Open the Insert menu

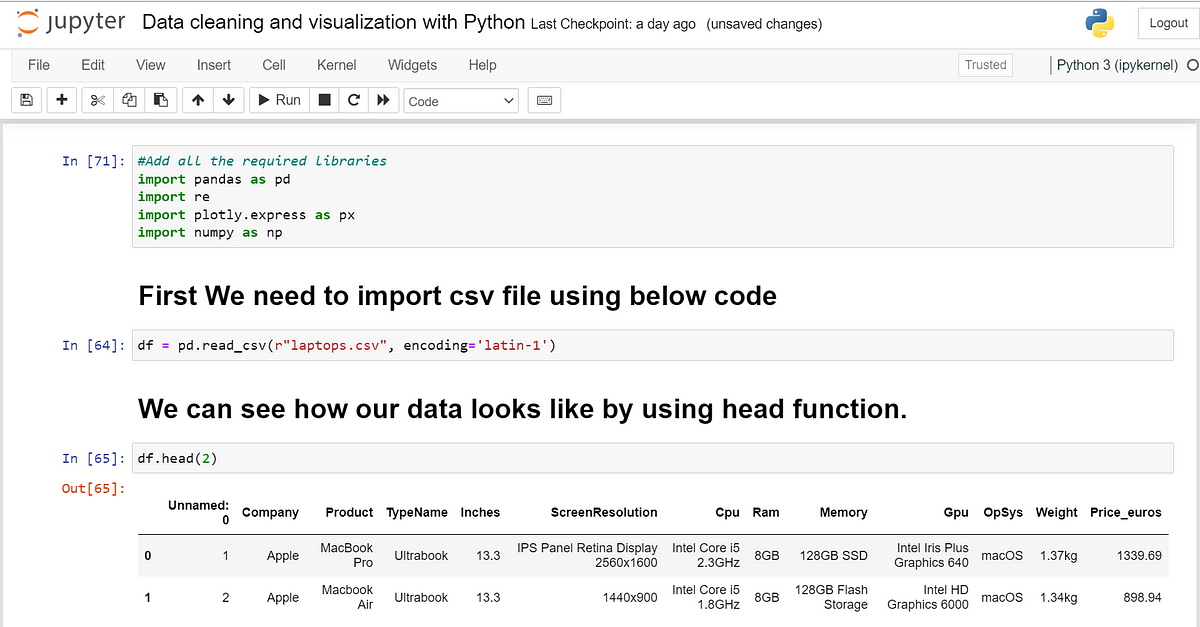tap(214, 65)
